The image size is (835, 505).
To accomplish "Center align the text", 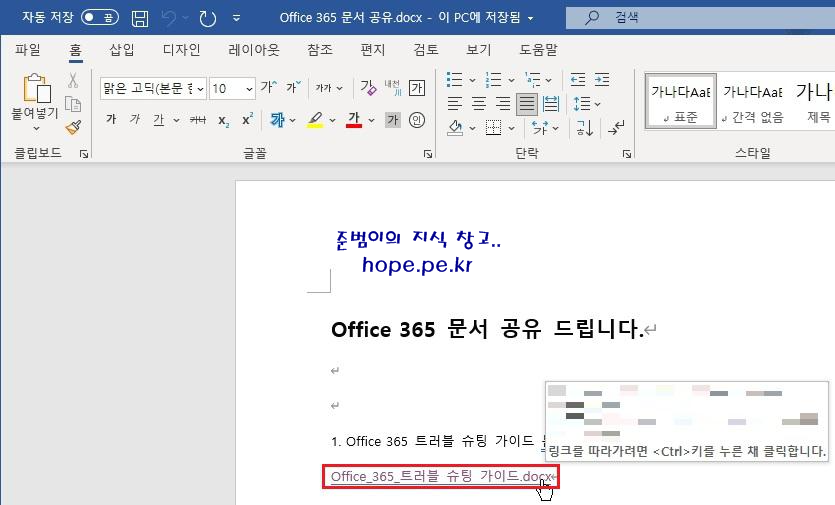I will (479, 104).
